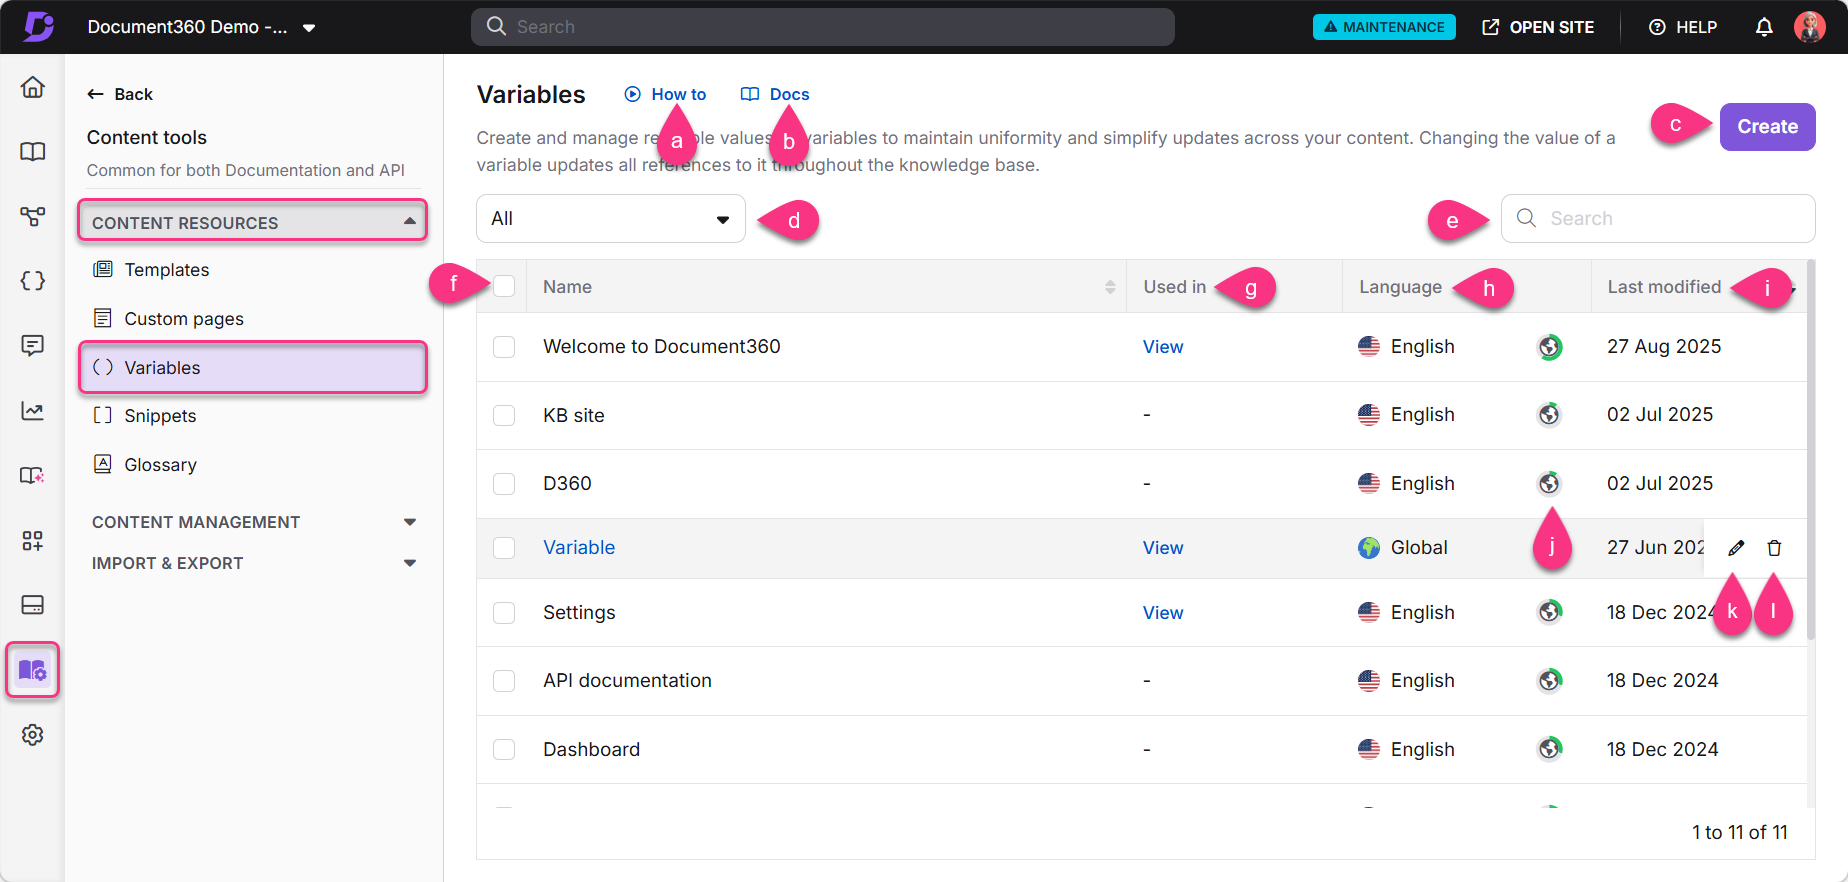
Task: Click the HELP button
Action: tap(1683, 27)
